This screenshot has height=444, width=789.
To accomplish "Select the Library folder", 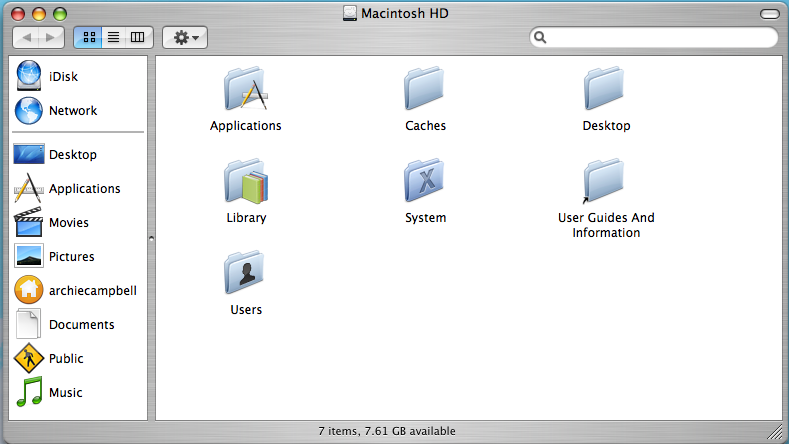I will pos(246,181).
